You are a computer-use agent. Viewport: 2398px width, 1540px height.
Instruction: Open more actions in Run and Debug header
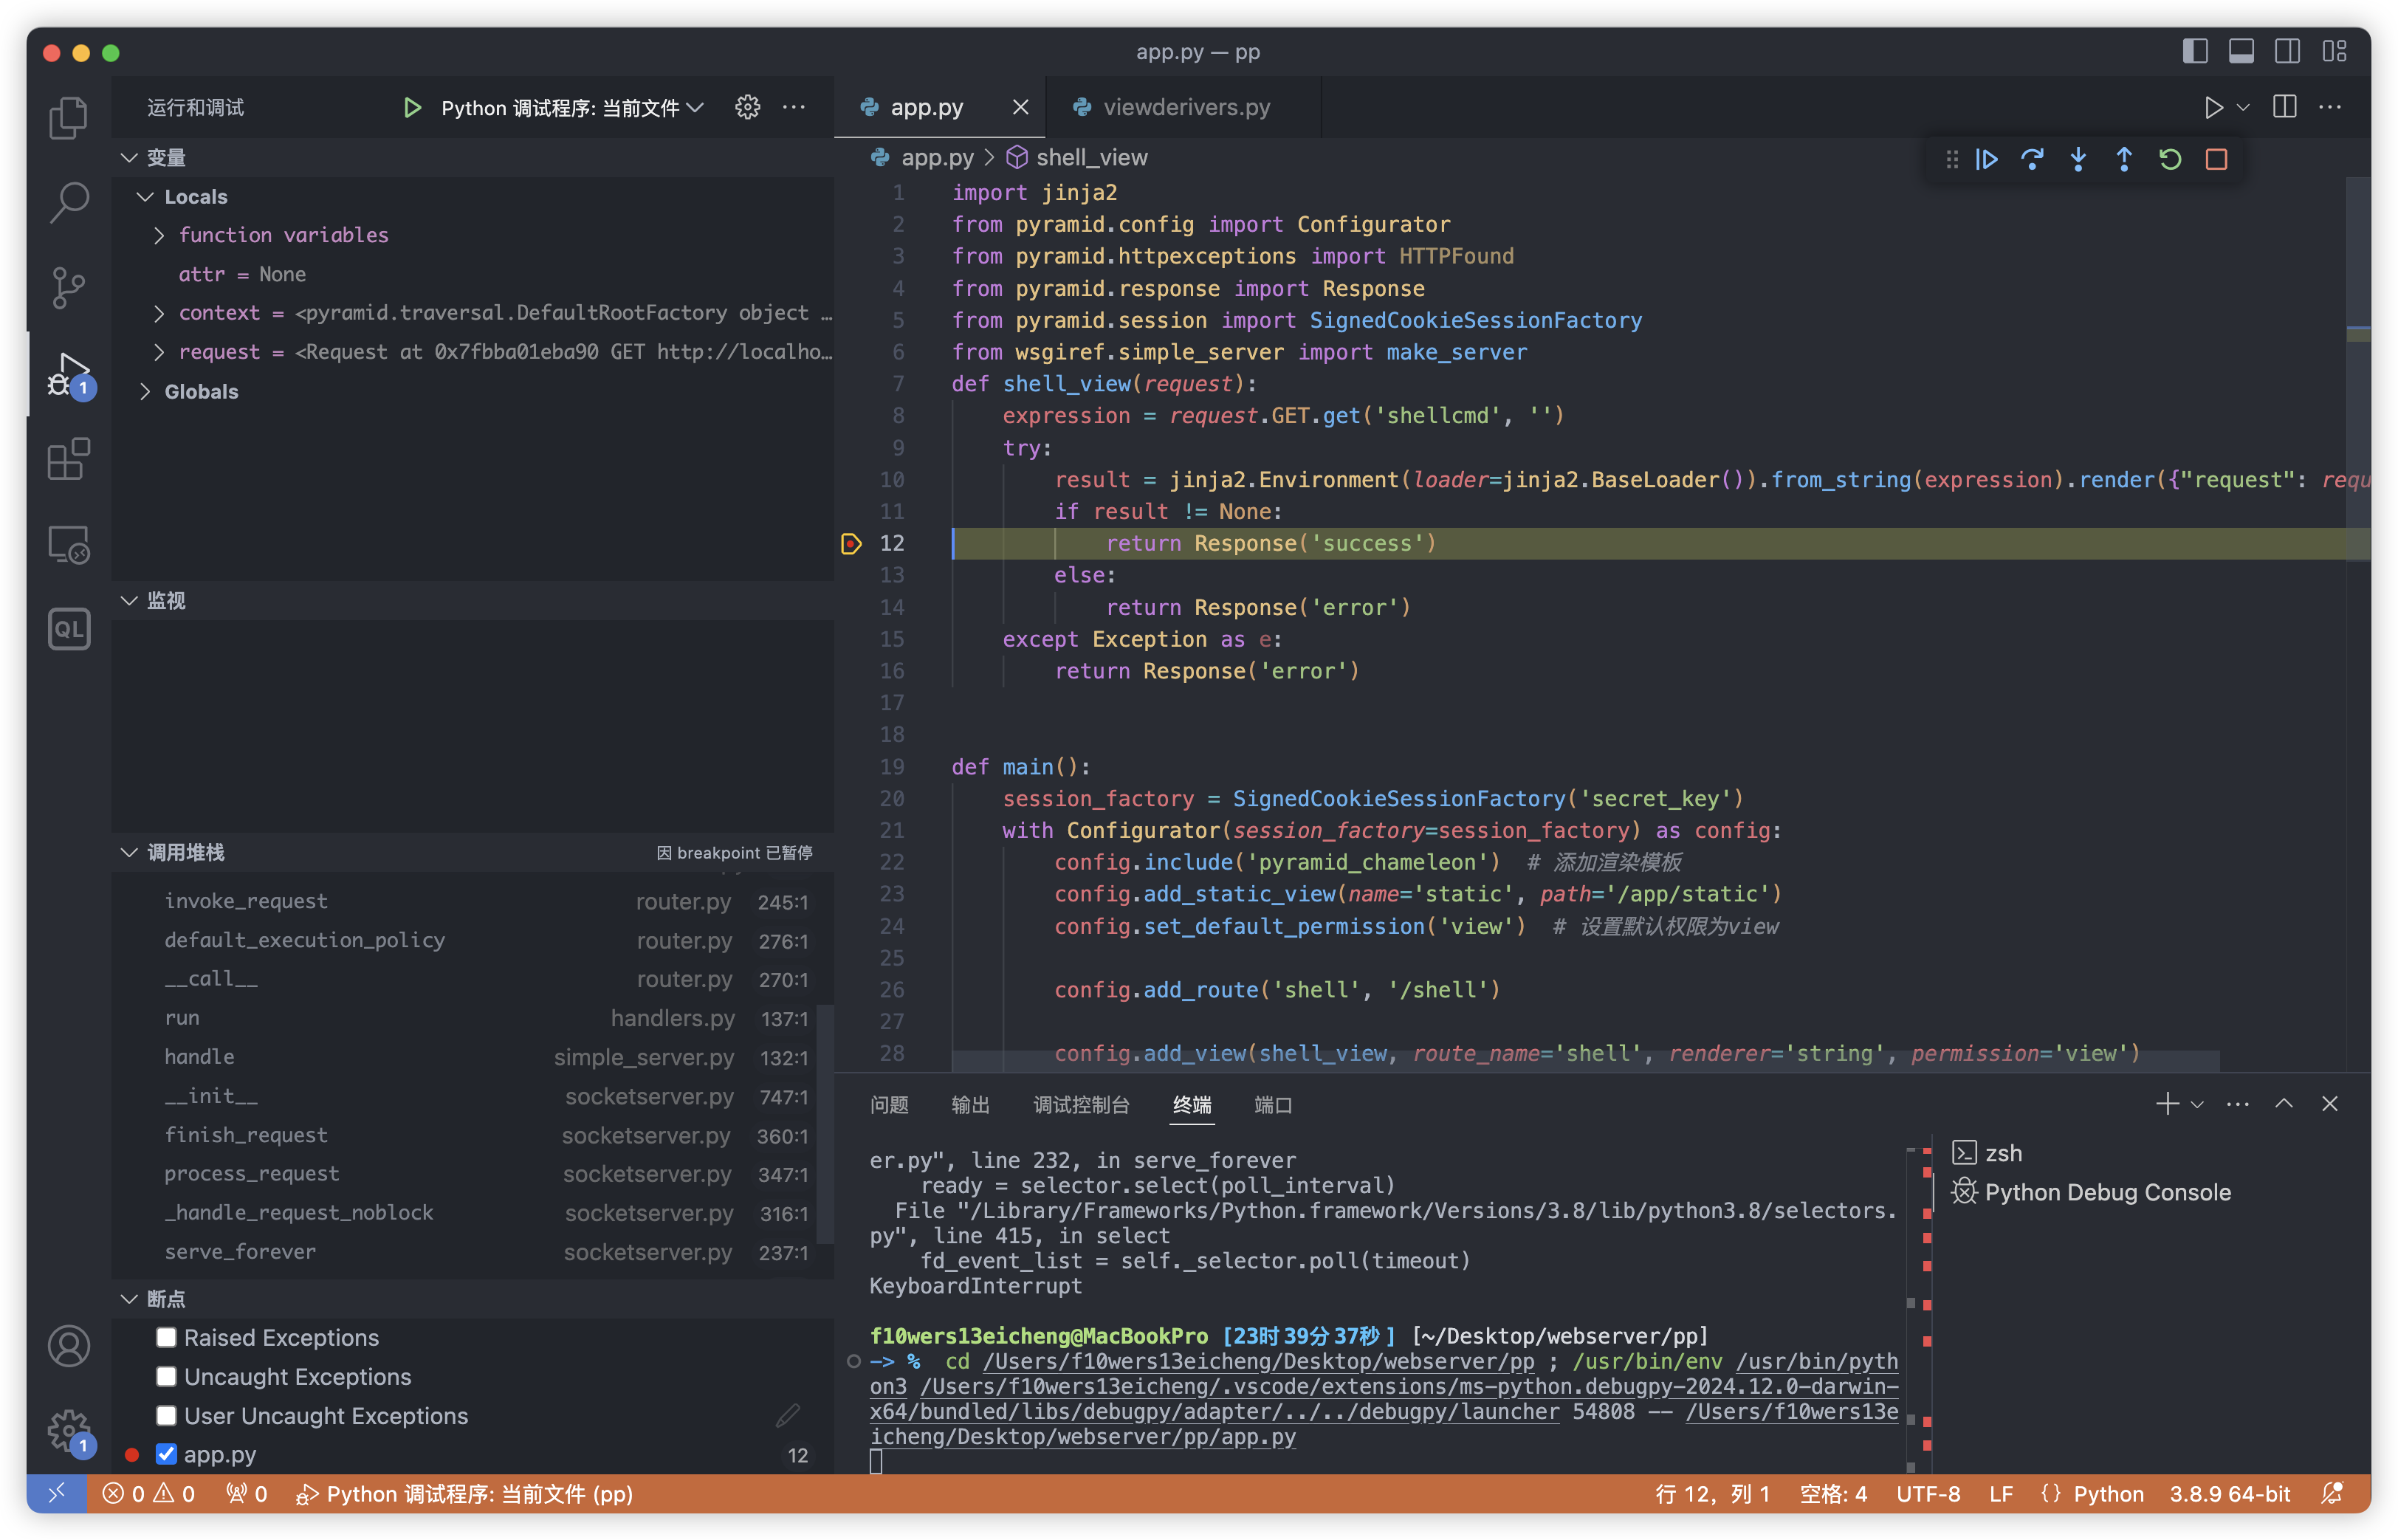794,107
